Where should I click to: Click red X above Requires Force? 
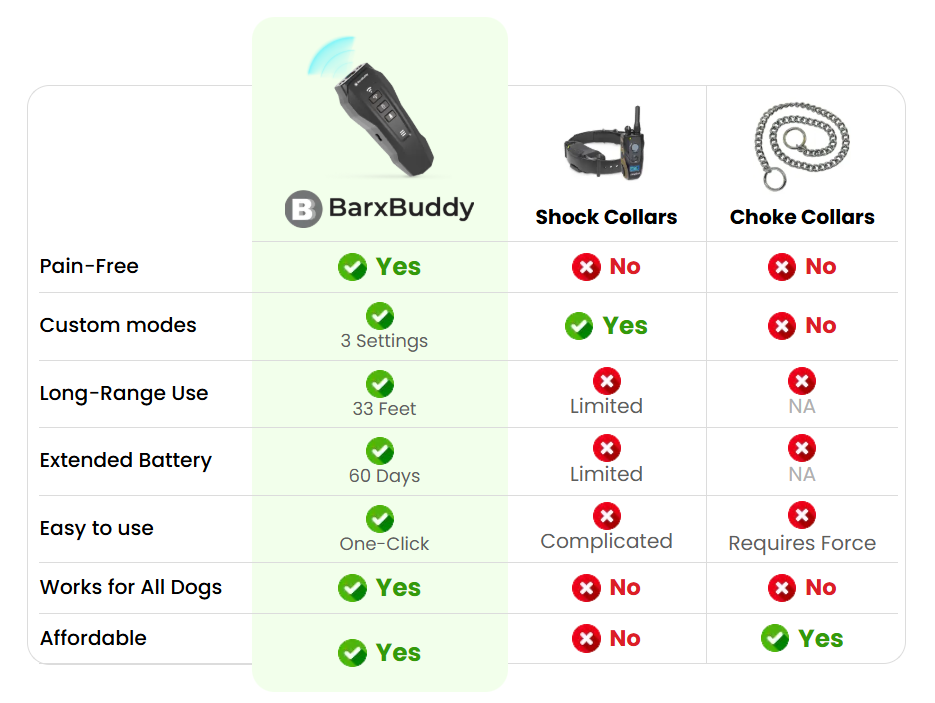click(x=802, y=515)
